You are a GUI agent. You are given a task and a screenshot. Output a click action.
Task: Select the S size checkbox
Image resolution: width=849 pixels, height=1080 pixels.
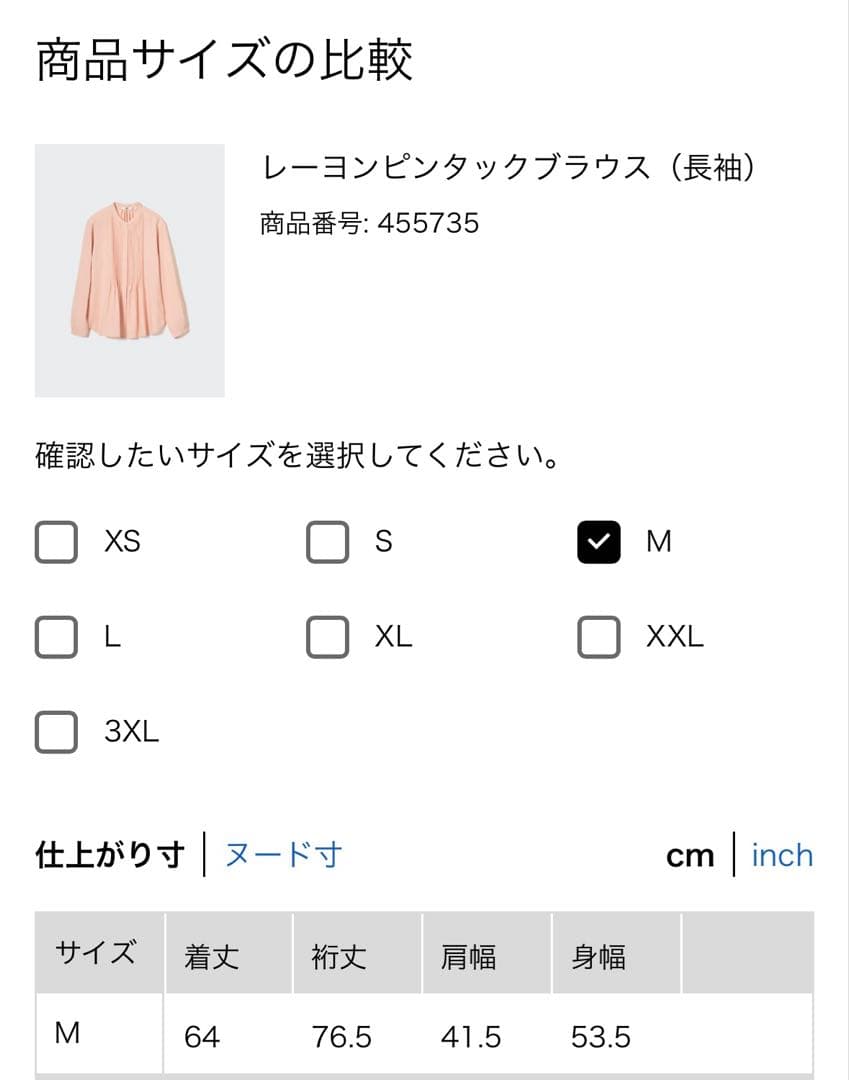pos(328,542)
